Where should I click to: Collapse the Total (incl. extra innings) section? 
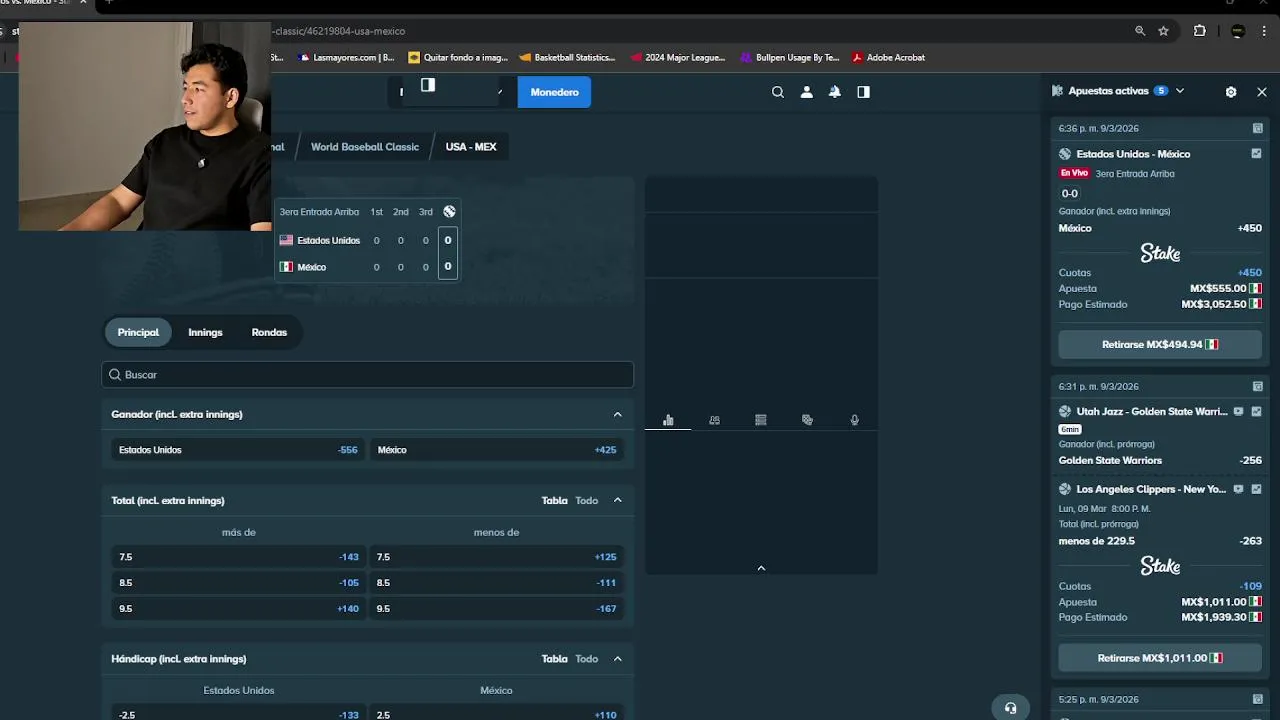[x=617, y=500]
